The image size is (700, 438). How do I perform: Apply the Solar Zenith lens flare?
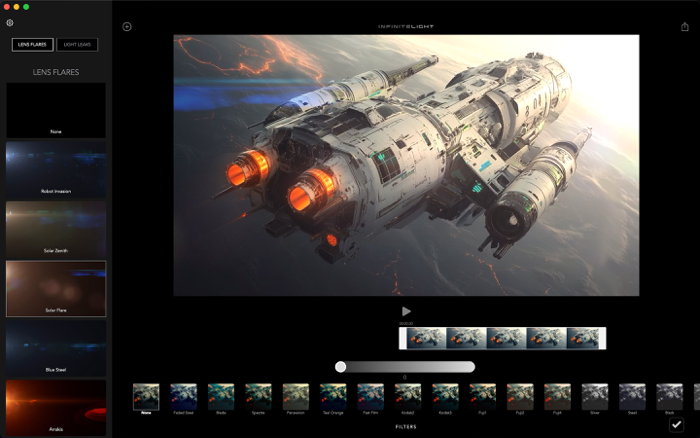pos(56,229)
